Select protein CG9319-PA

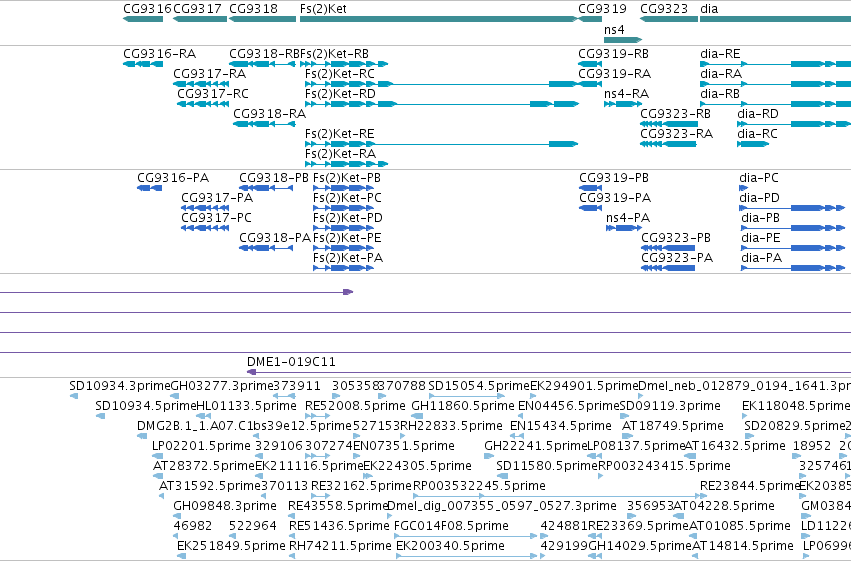590,208
